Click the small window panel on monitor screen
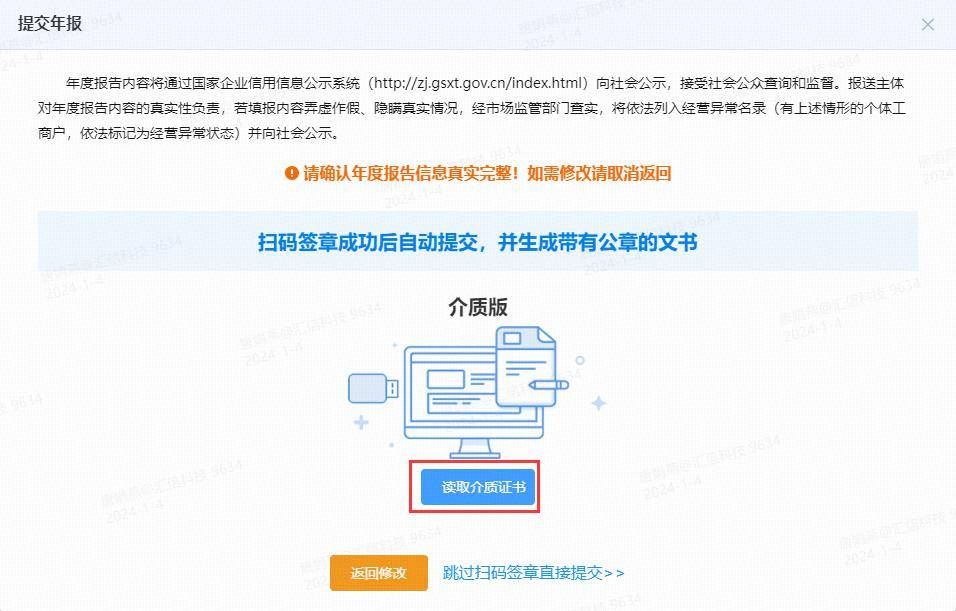This screenshot has width=956, height=611. 446,379
